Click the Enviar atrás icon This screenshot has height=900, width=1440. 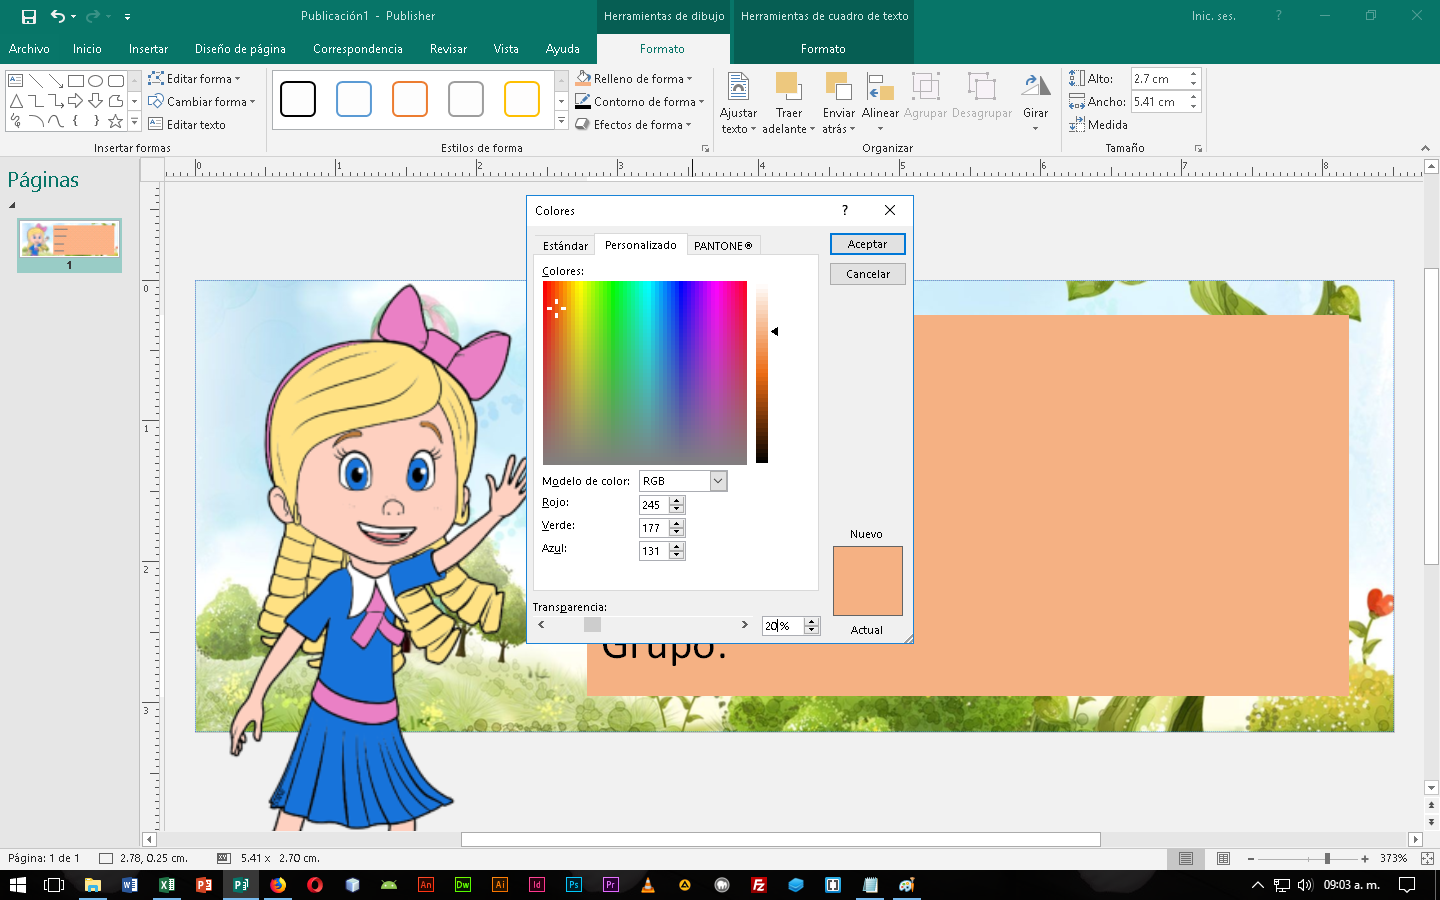[838, 86]
